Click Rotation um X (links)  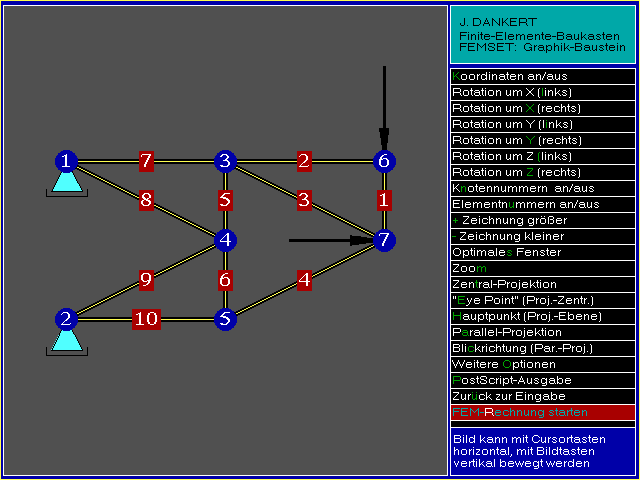click(542, 92)
